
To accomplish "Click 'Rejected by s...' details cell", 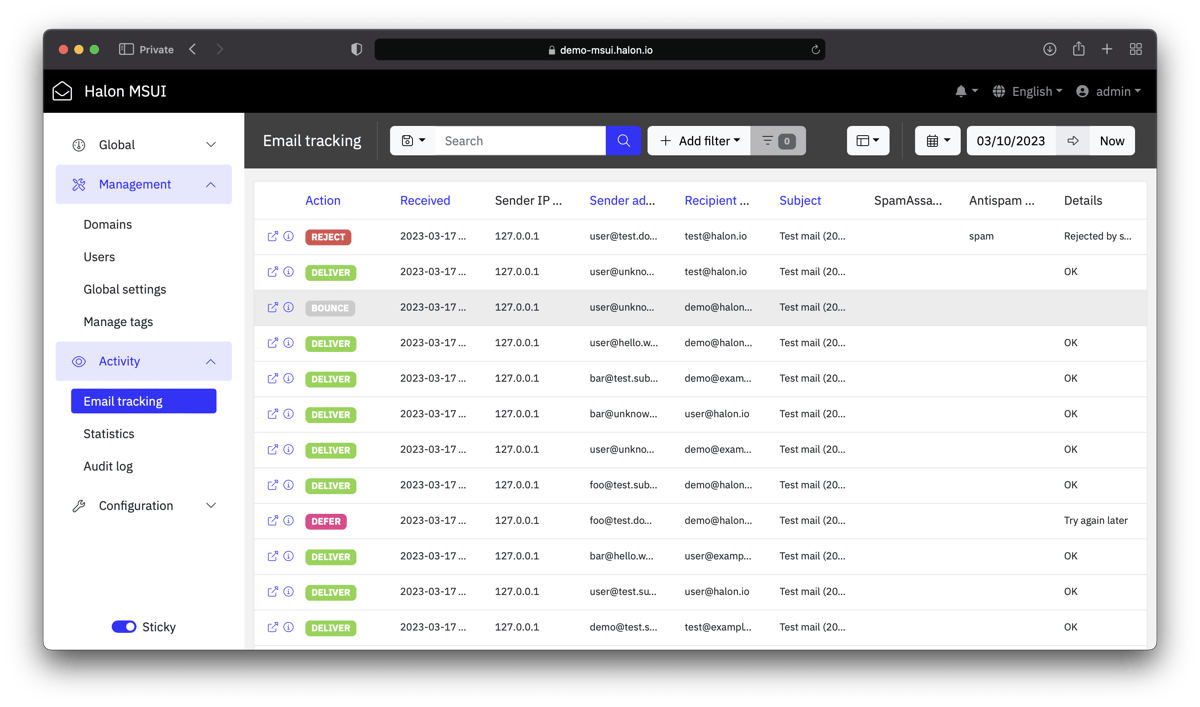I will 1098,237.
